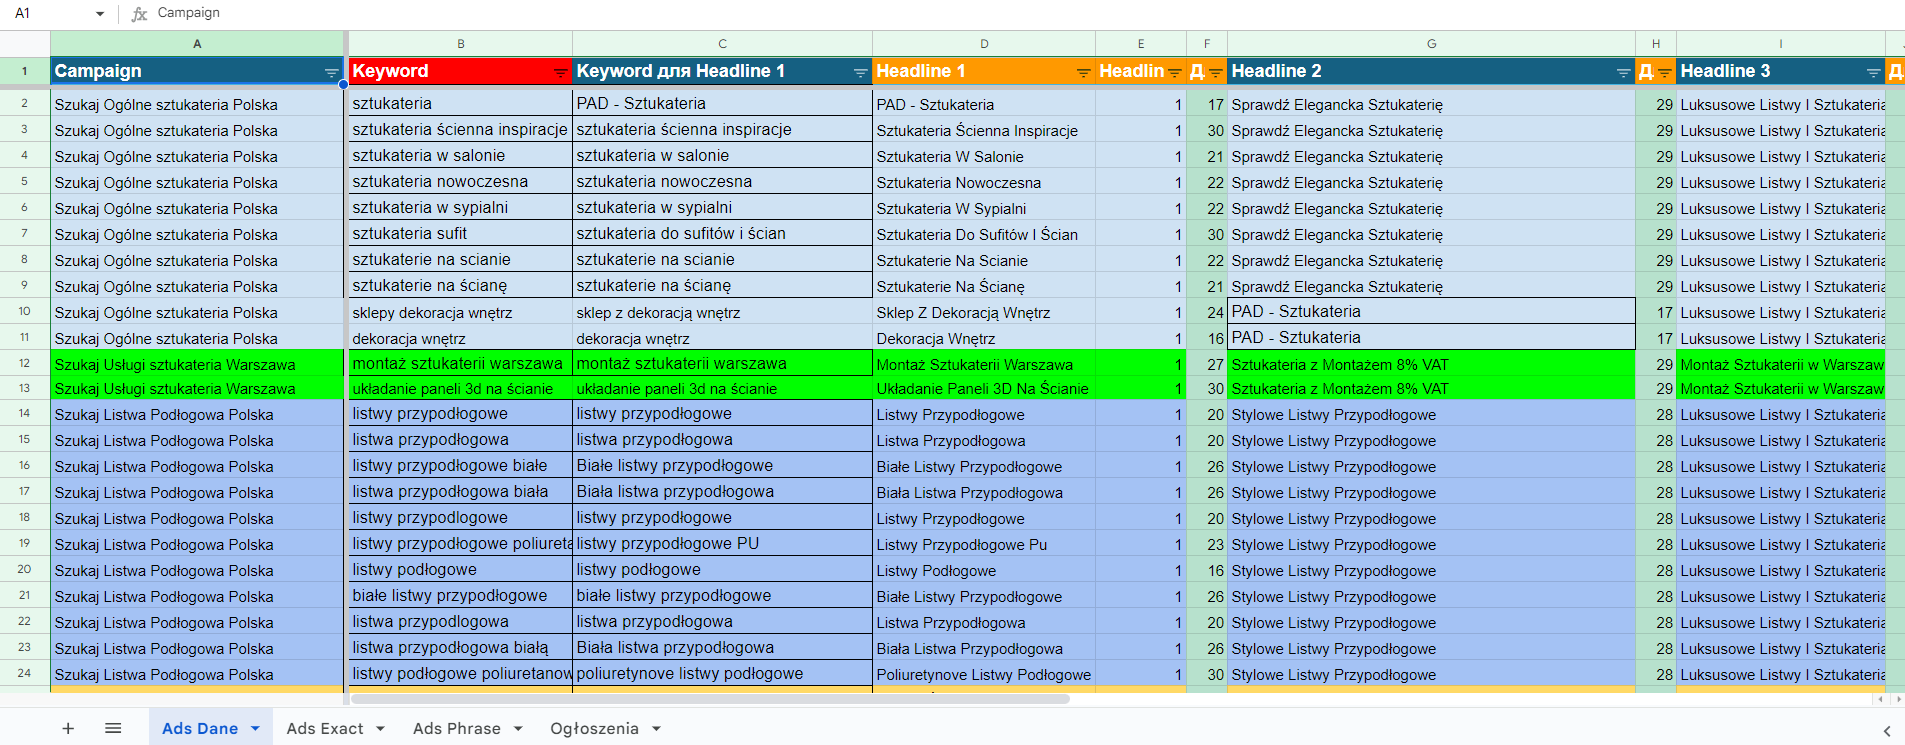Select column D header
Image resolution: width=1905 pixels, height=745 pixels.
point(984,44)
